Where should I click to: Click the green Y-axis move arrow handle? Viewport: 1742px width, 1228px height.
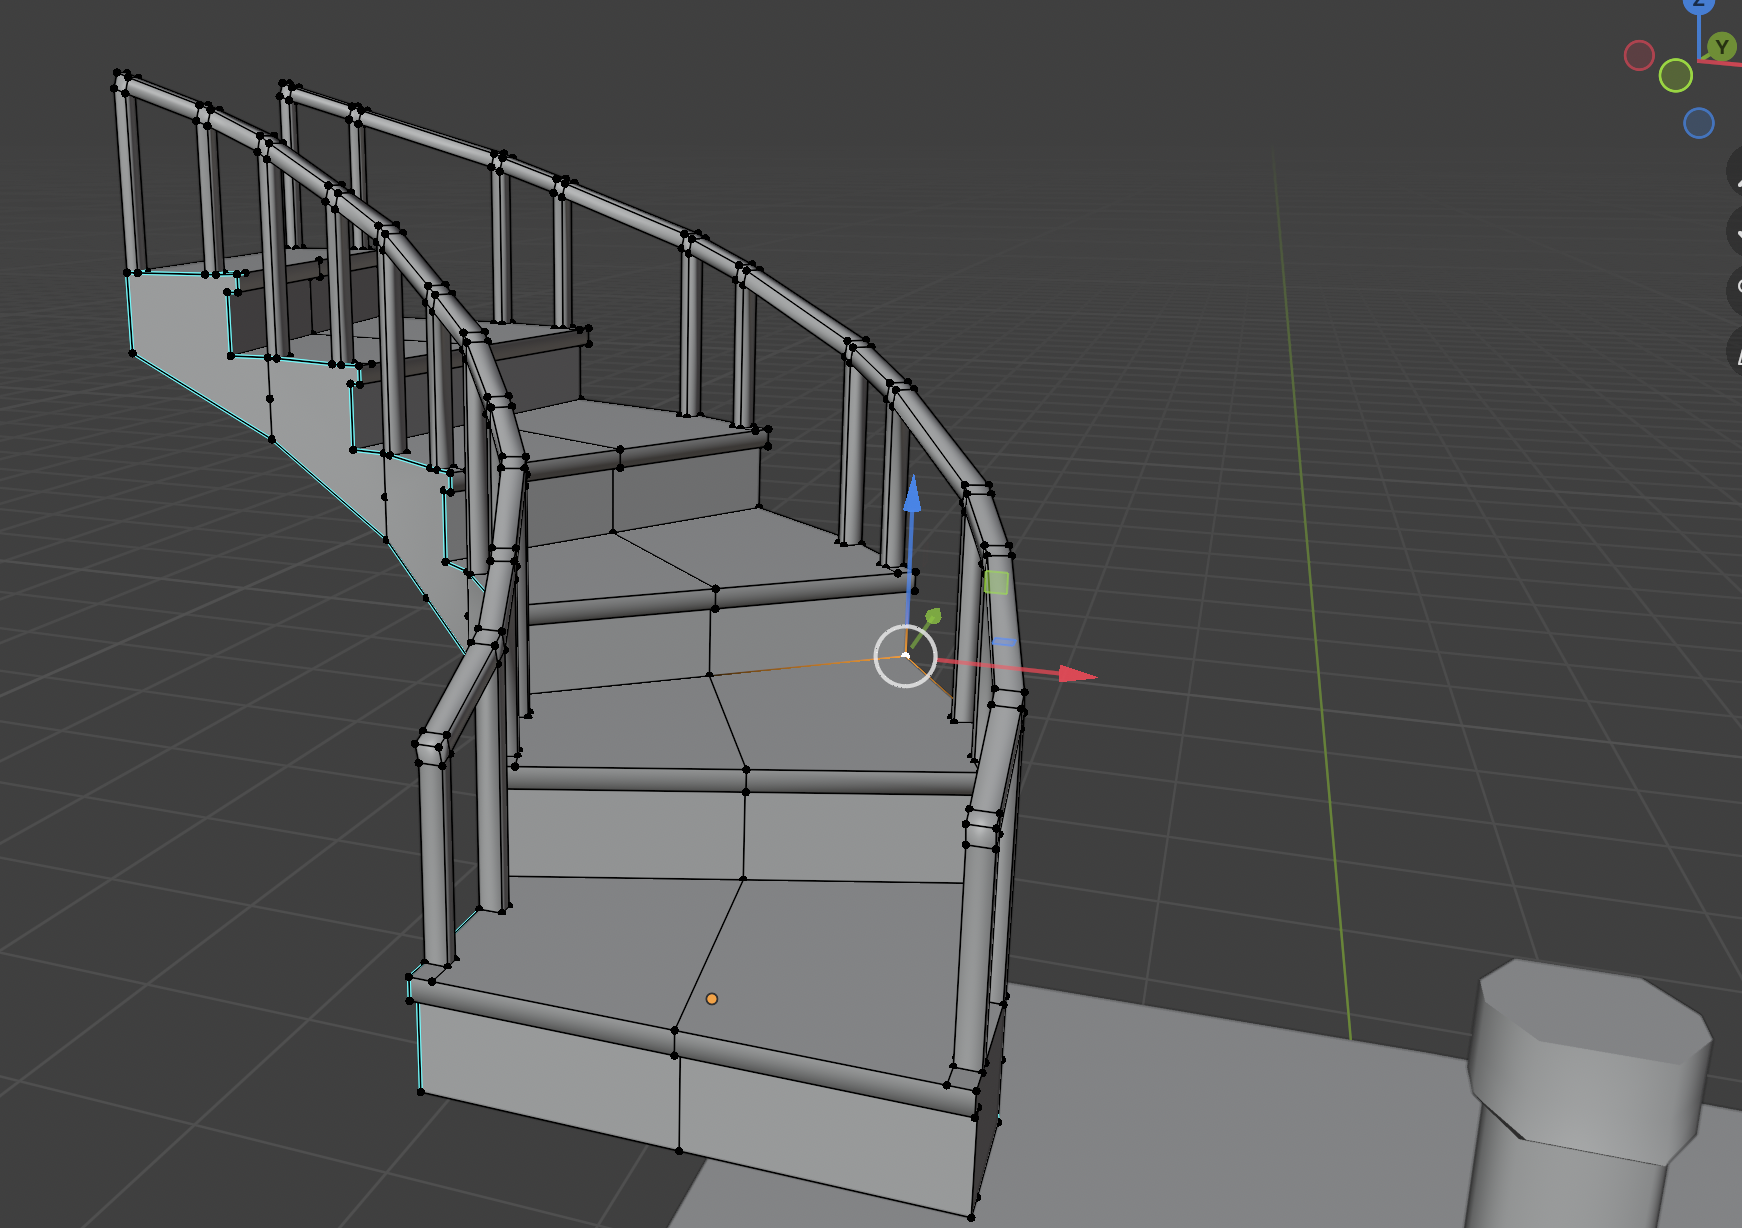pos(932,617)
